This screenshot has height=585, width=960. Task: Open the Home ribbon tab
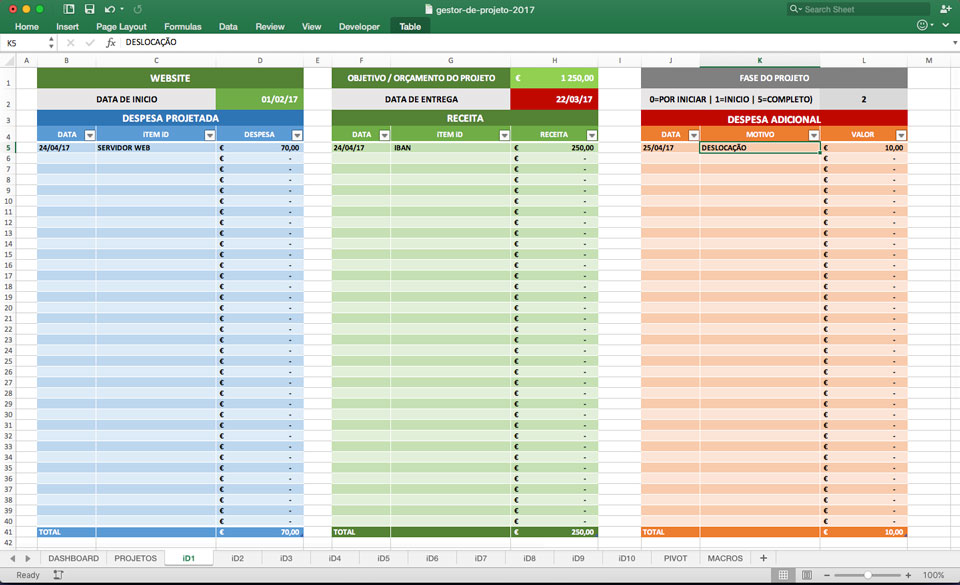click(27, 26)
